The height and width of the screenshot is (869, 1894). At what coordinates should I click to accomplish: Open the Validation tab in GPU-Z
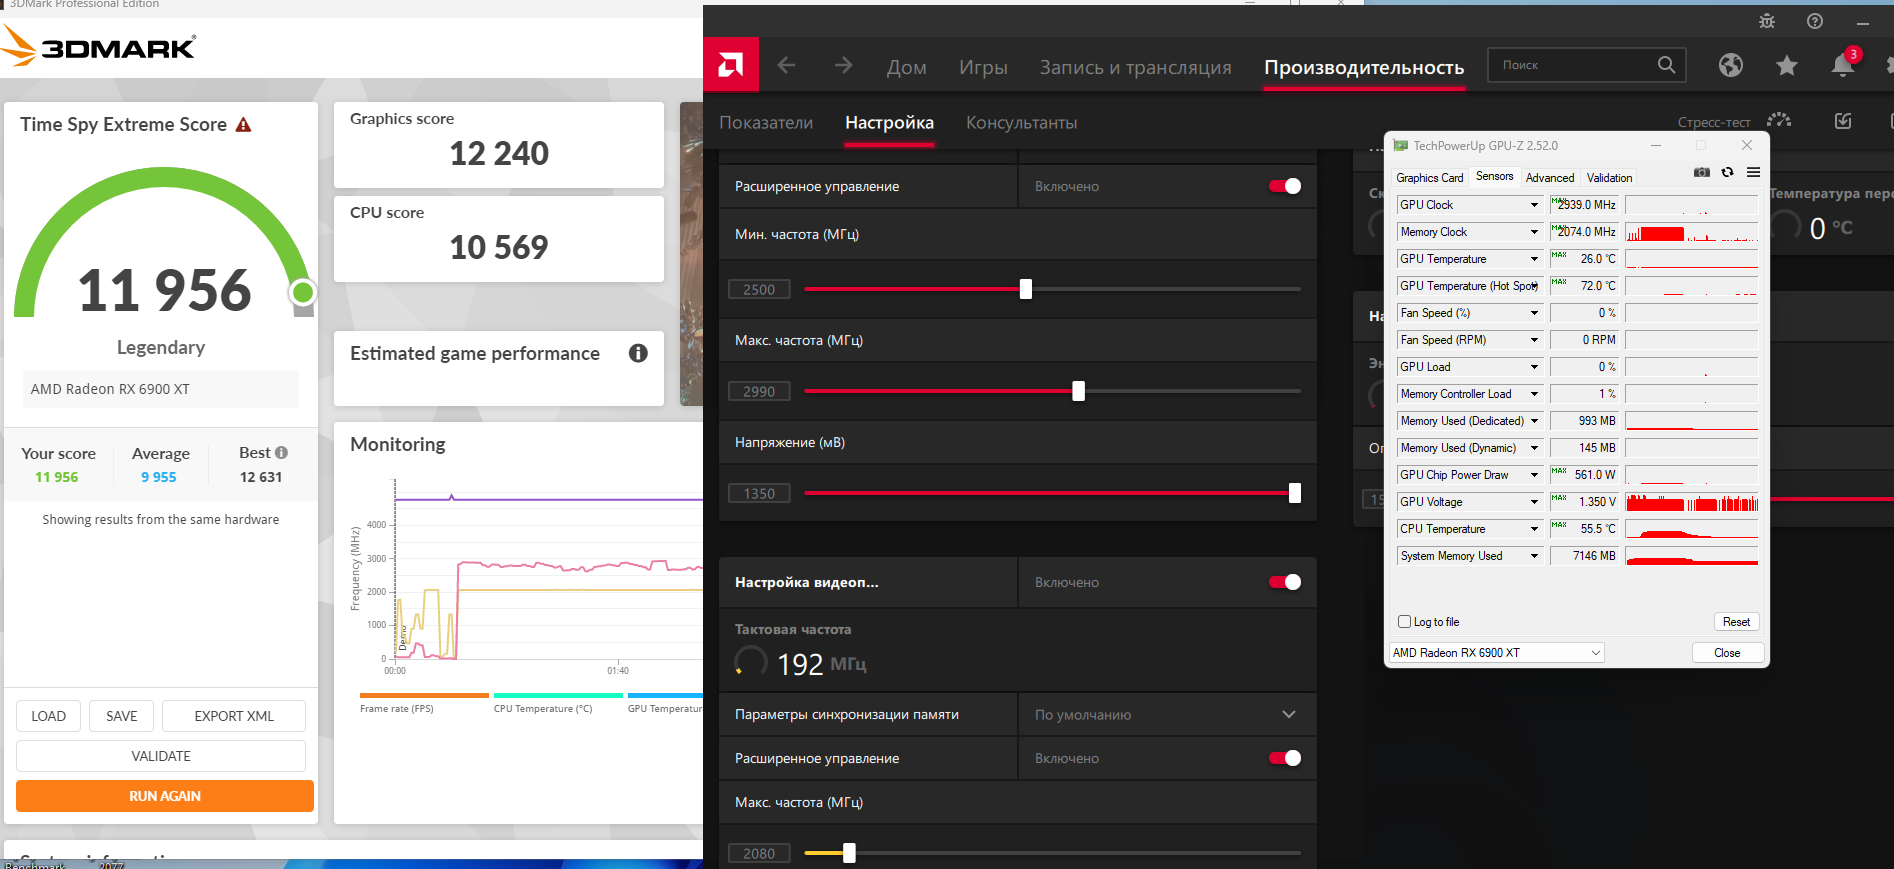point(1609,178)
